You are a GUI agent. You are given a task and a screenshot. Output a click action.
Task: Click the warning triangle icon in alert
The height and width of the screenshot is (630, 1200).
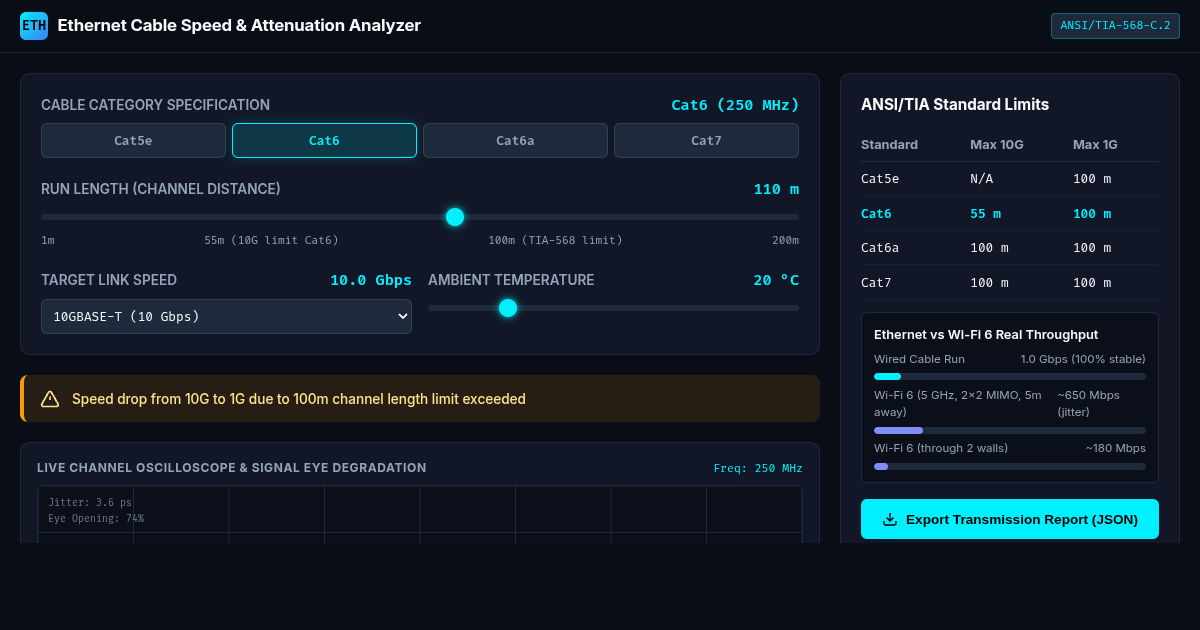point(50,399)
